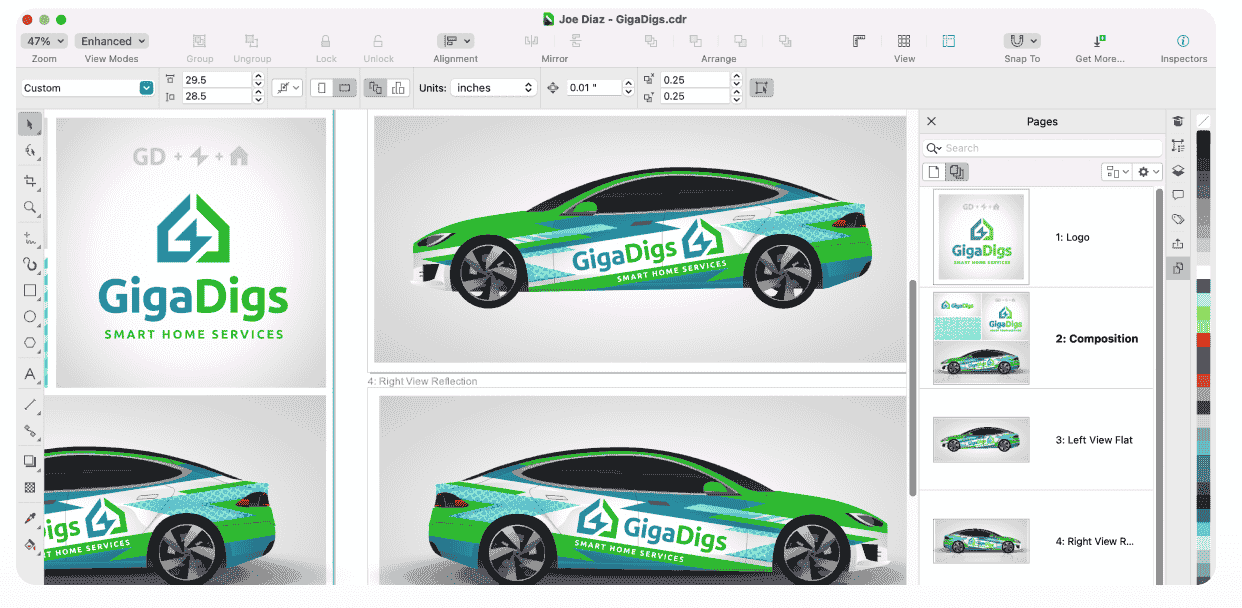Set page orientation to landscape
1242x608 pixels.
click(x=345, y=88)
